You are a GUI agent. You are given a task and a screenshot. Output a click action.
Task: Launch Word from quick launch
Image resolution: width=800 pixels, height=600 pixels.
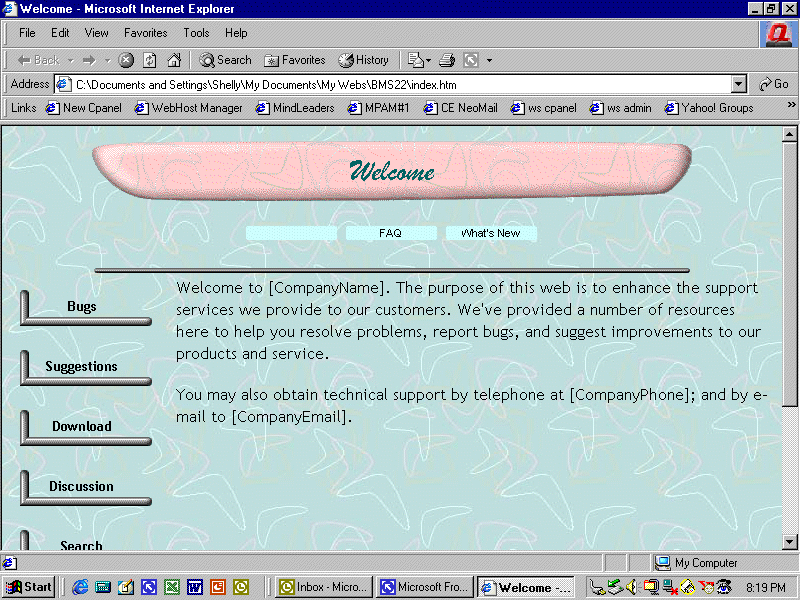point(195,587)
